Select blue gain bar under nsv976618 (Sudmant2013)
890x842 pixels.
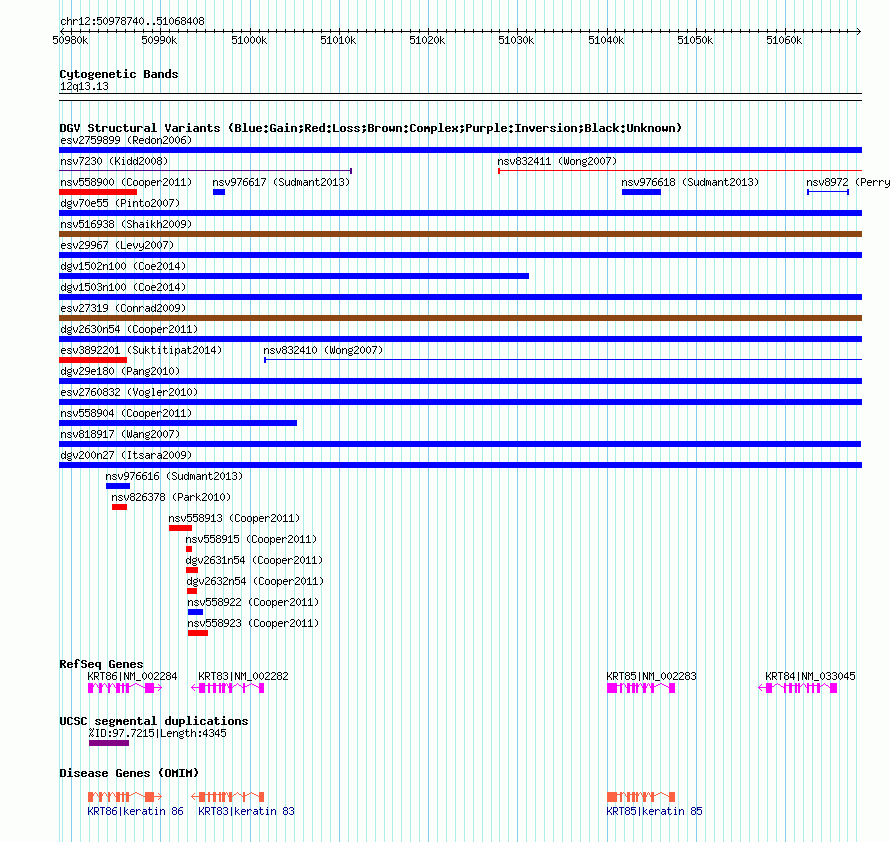pyautogui.click(x=641, y=192)
